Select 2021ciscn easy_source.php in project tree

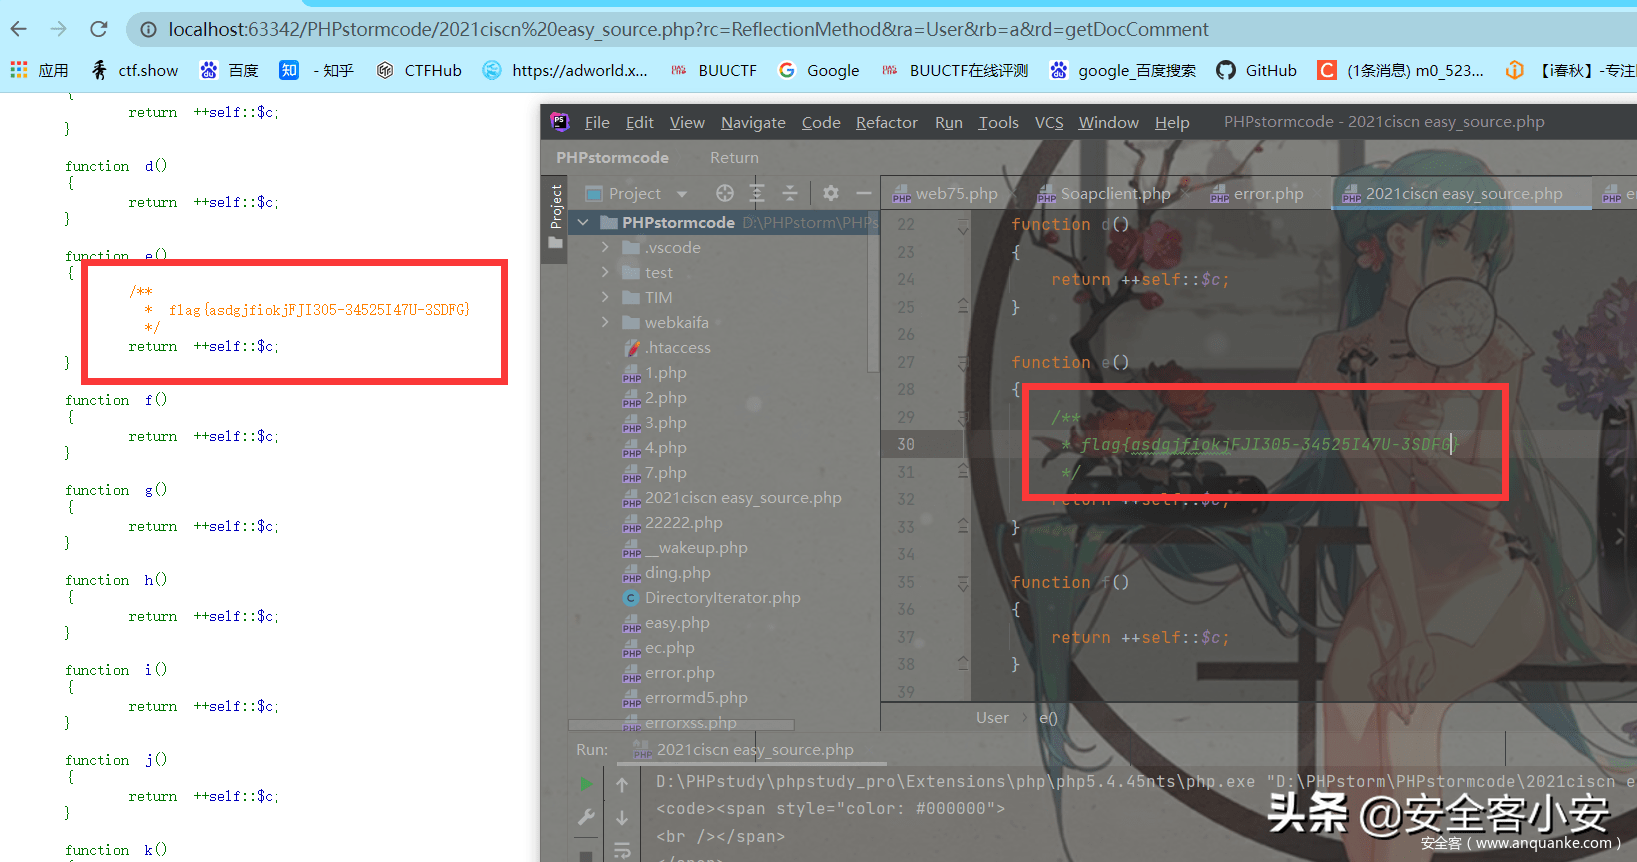pyautogui.click(x=732, y=497)
